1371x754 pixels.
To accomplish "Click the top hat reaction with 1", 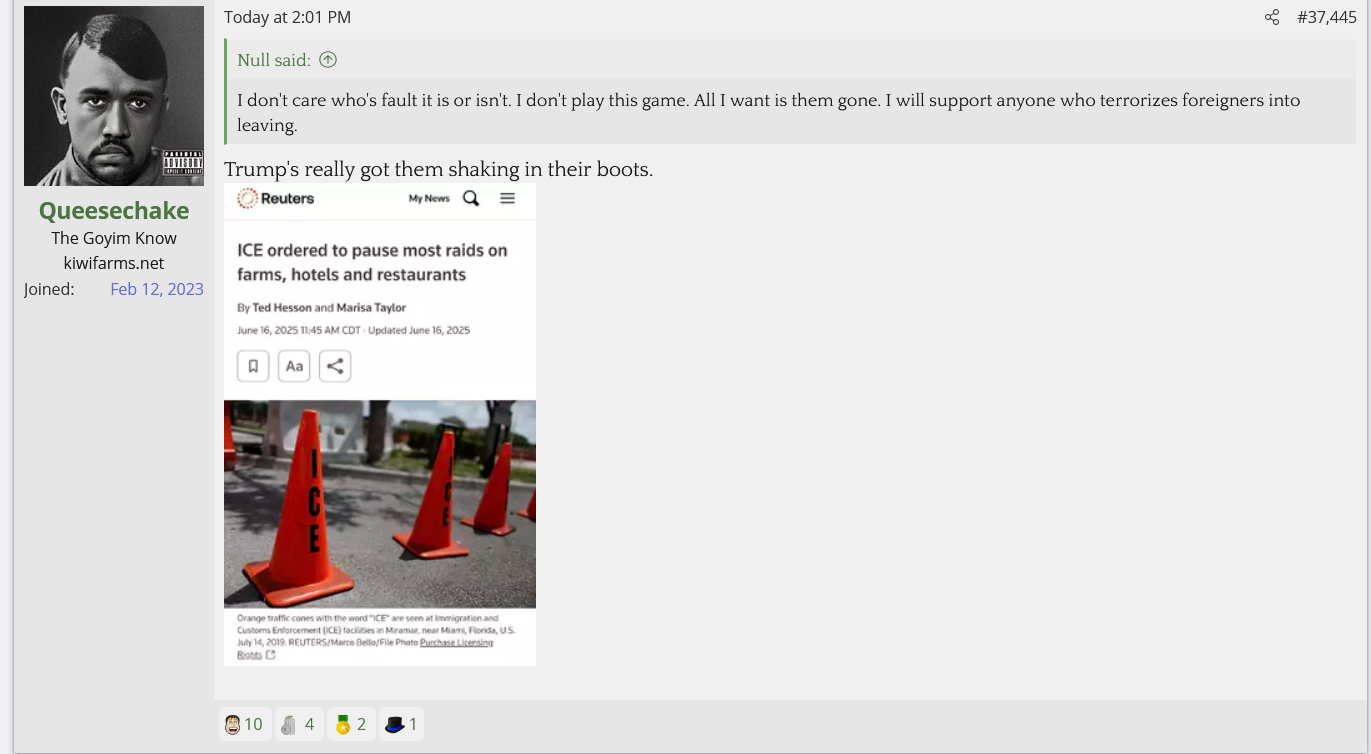I will coord(400,724).
